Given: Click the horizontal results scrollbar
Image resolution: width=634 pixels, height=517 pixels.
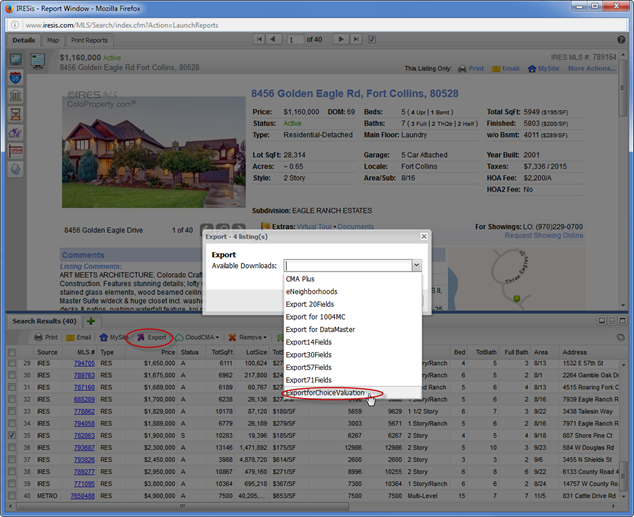Looking at the screenshot, I should 182,506.
